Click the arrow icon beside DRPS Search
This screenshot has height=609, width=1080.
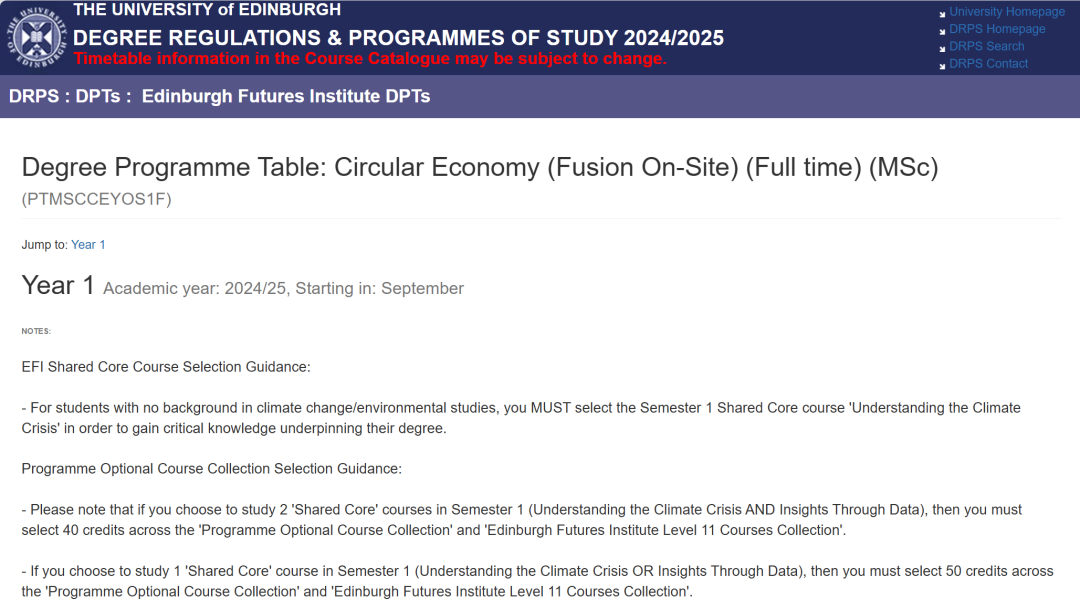click(x=942, y=48)
